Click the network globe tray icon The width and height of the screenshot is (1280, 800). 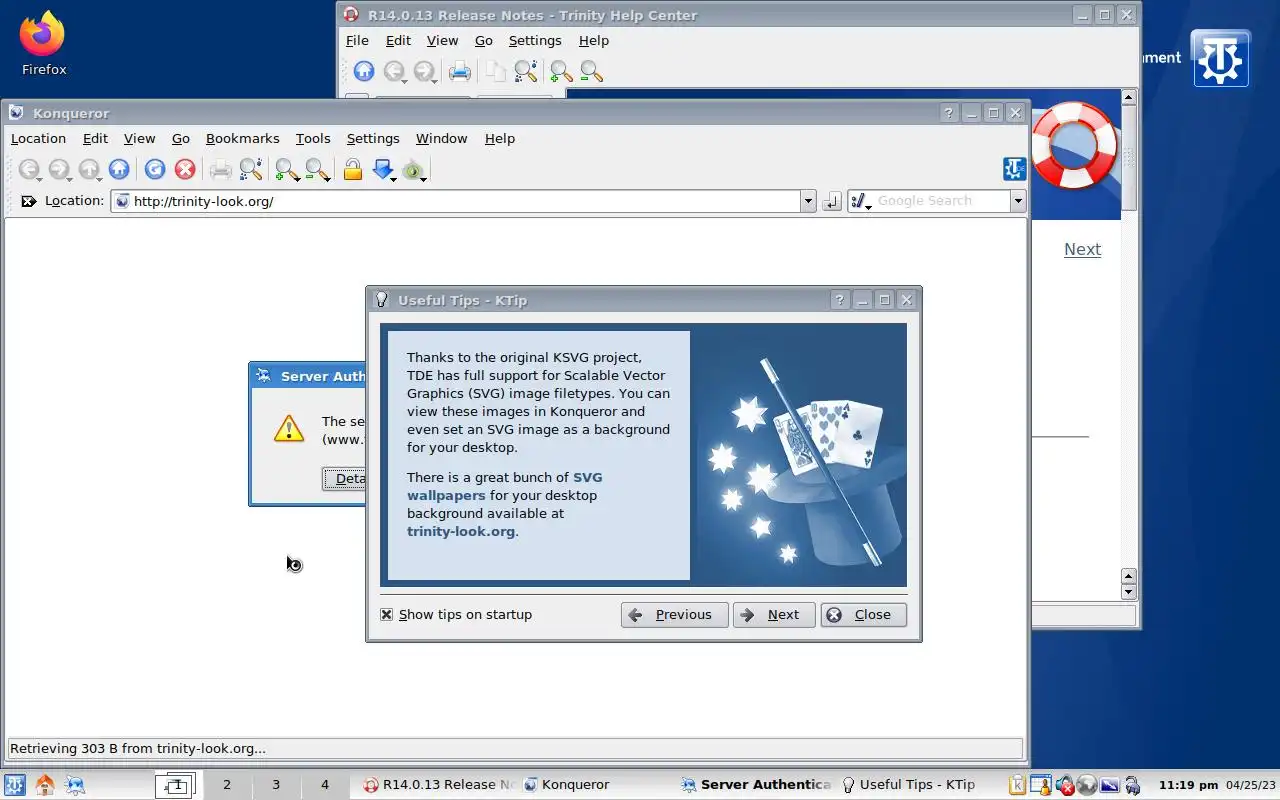tap(1087, 785)
